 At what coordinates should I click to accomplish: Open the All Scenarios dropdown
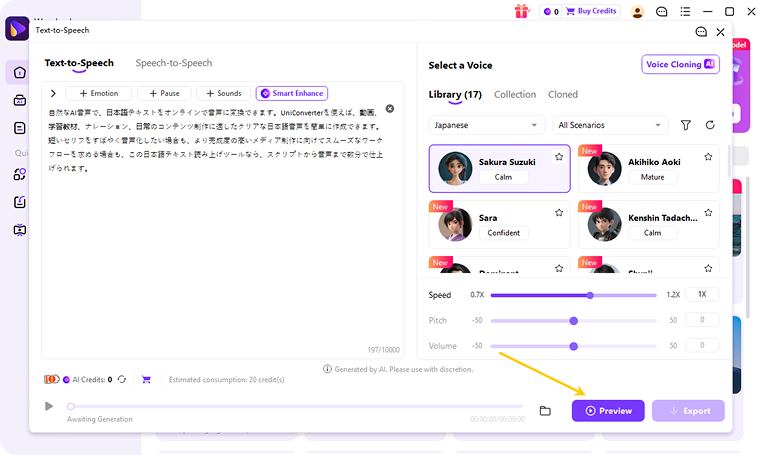[x=610, y=125]
